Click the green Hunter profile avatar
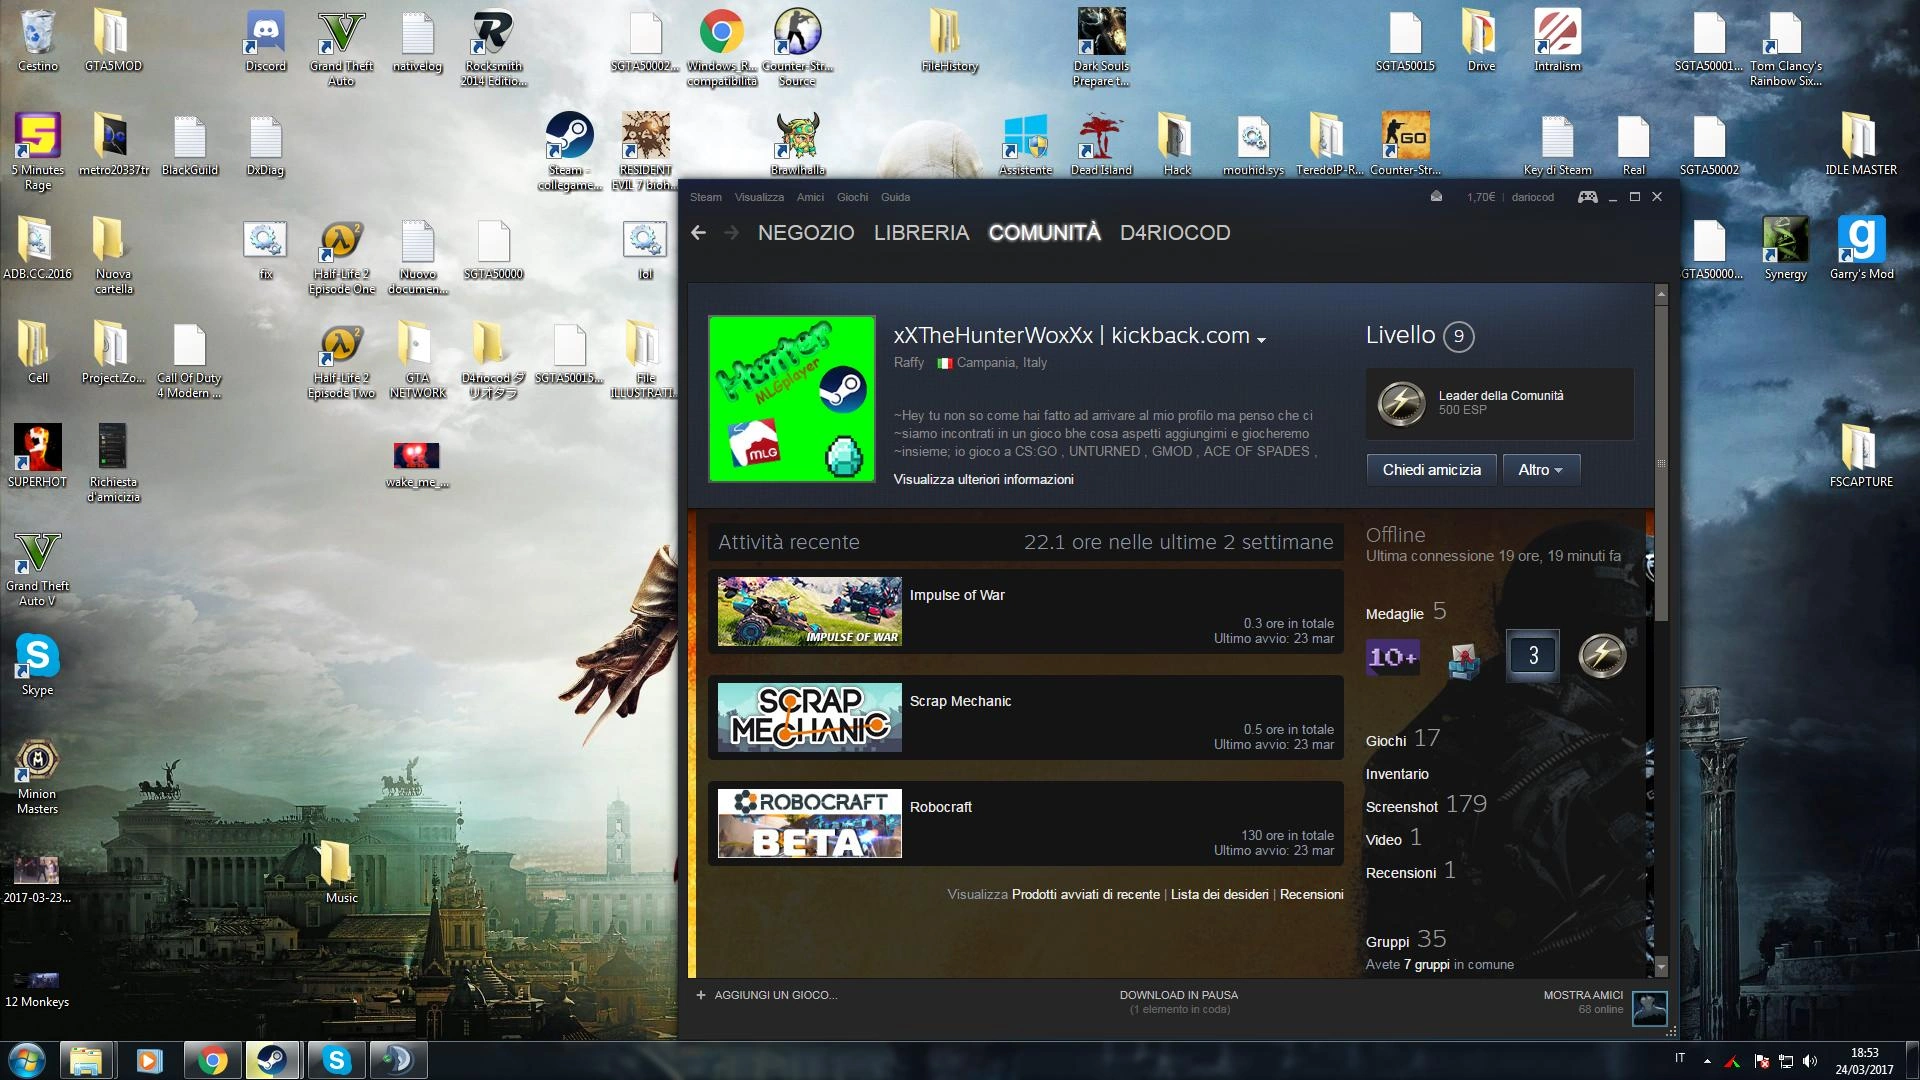 [791, 399]
